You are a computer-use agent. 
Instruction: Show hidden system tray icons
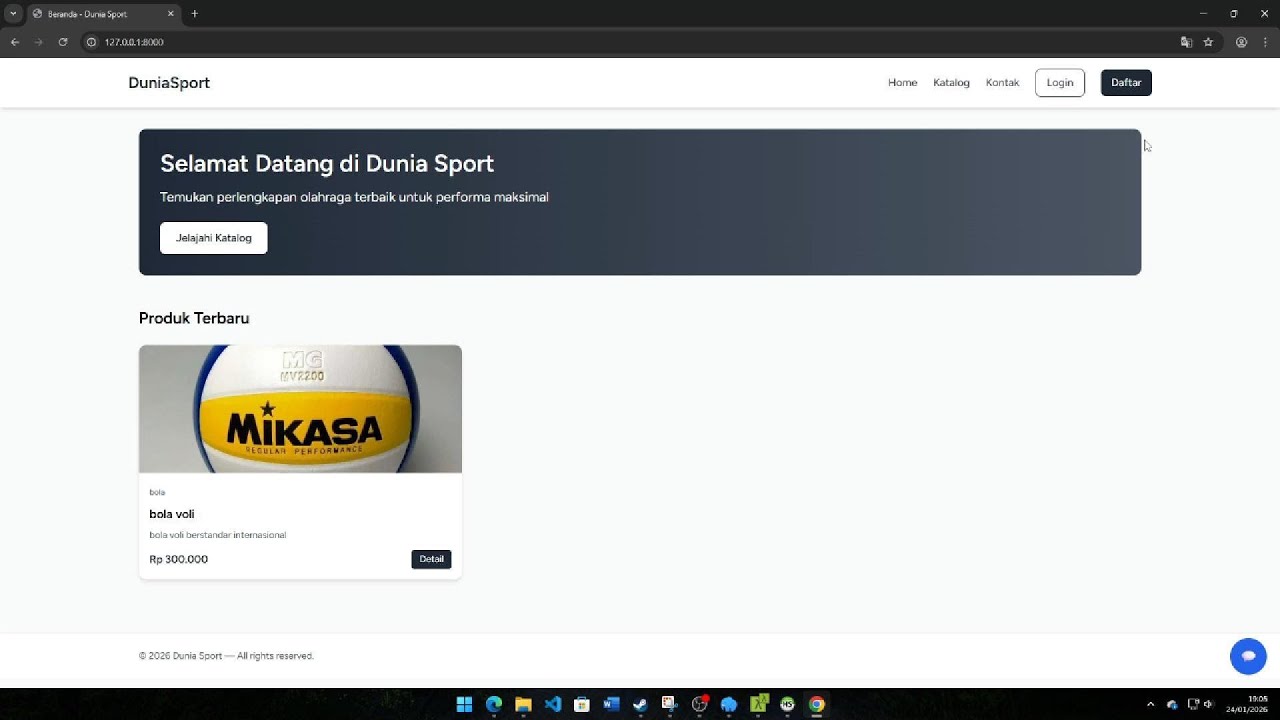coord(1150,704)
